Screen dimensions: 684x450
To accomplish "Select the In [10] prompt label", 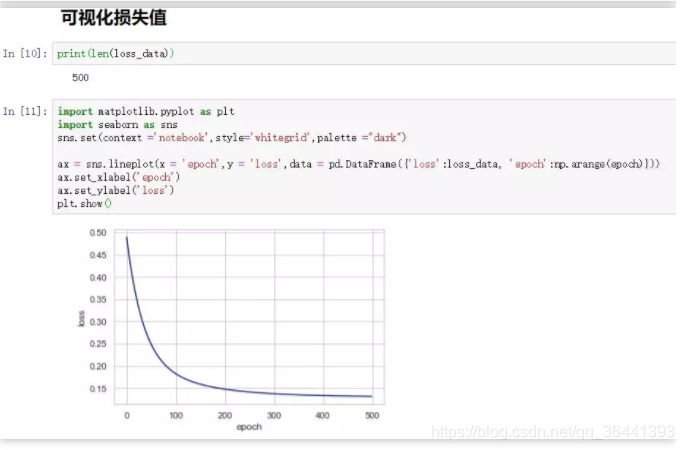I will [25, 54].
